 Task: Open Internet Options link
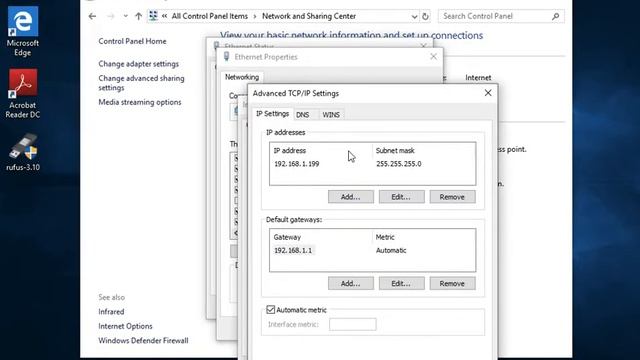tap(125, 326)
